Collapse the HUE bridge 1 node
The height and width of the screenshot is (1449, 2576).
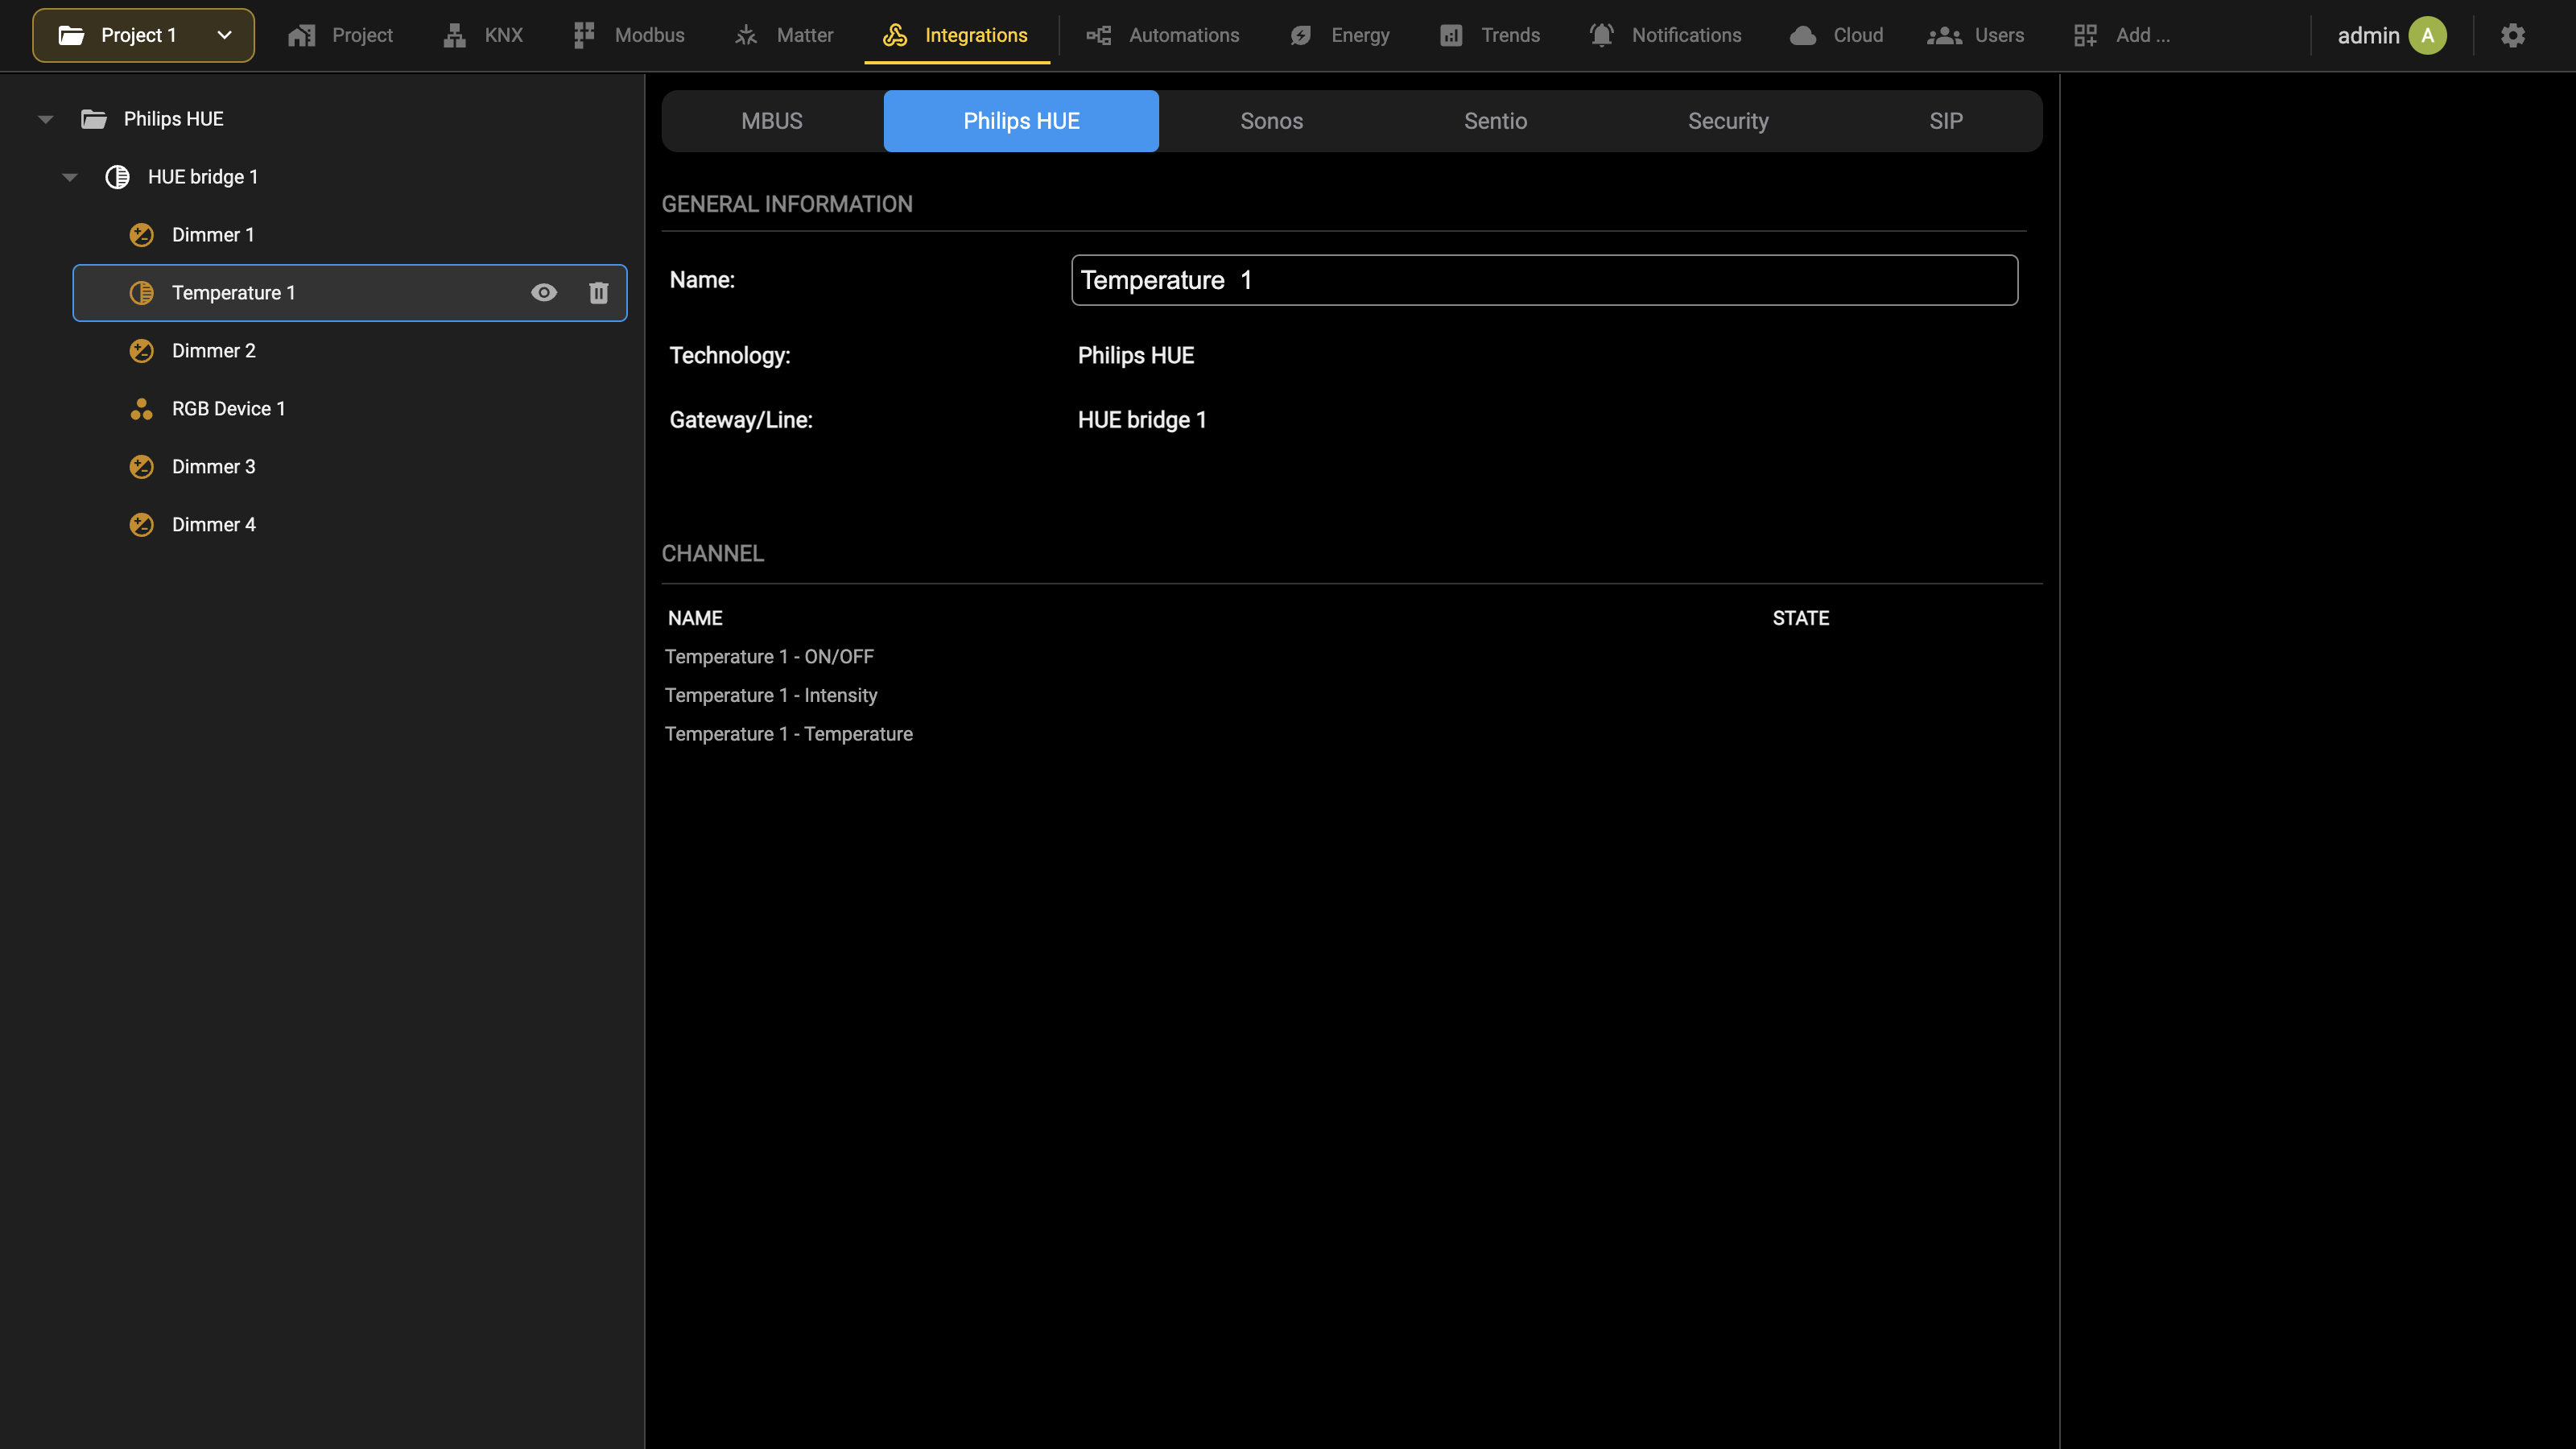(x=70, y=177)
